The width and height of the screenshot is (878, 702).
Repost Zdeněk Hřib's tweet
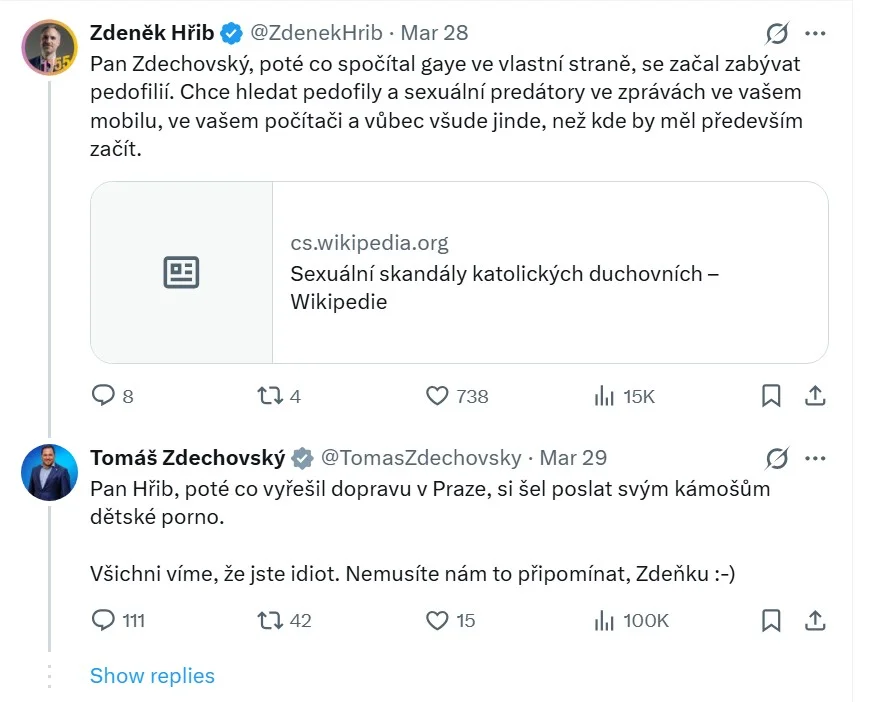[270, 396]
